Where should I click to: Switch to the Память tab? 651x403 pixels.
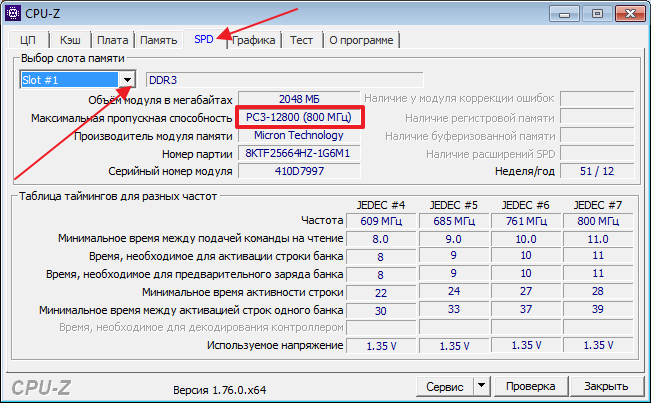159,40
